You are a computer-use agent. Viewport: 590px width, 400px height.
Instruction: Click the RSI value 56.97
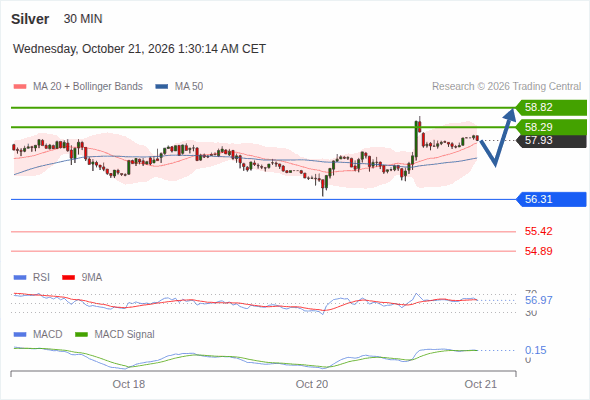[x=538, y=300]
